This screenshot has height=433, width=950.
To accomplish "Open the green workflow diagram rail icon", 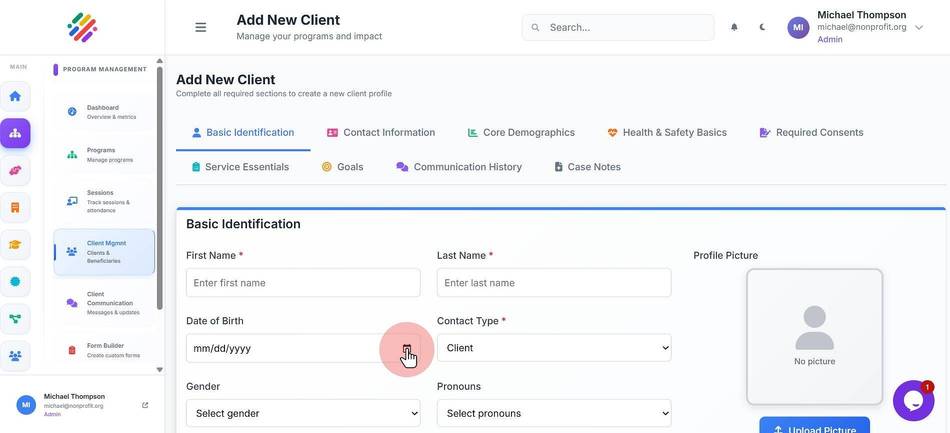I will (15, 319).
